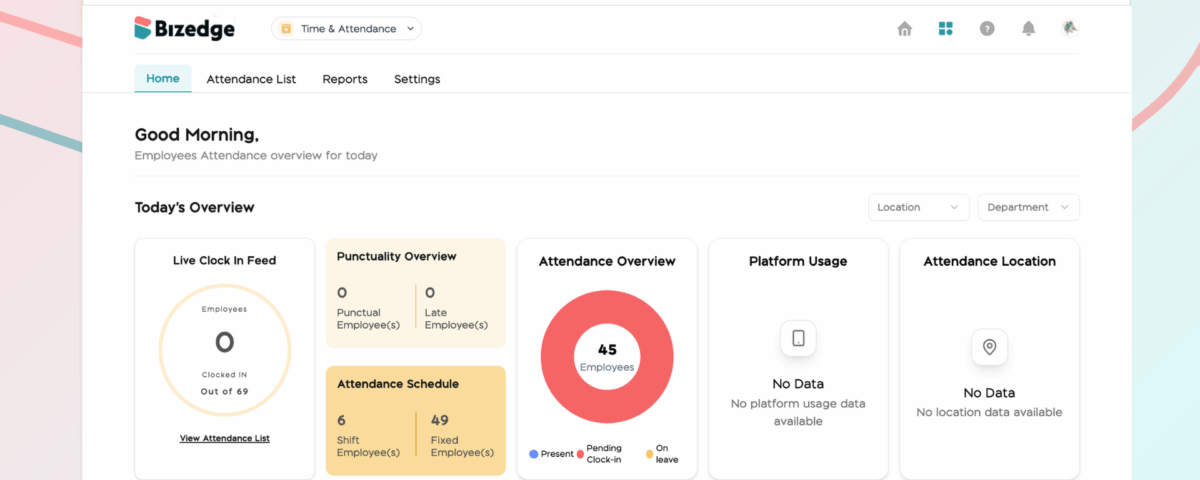Select the Punctuality Overview card title
This screenshot has width=1200, height=480.
point(396,256)
